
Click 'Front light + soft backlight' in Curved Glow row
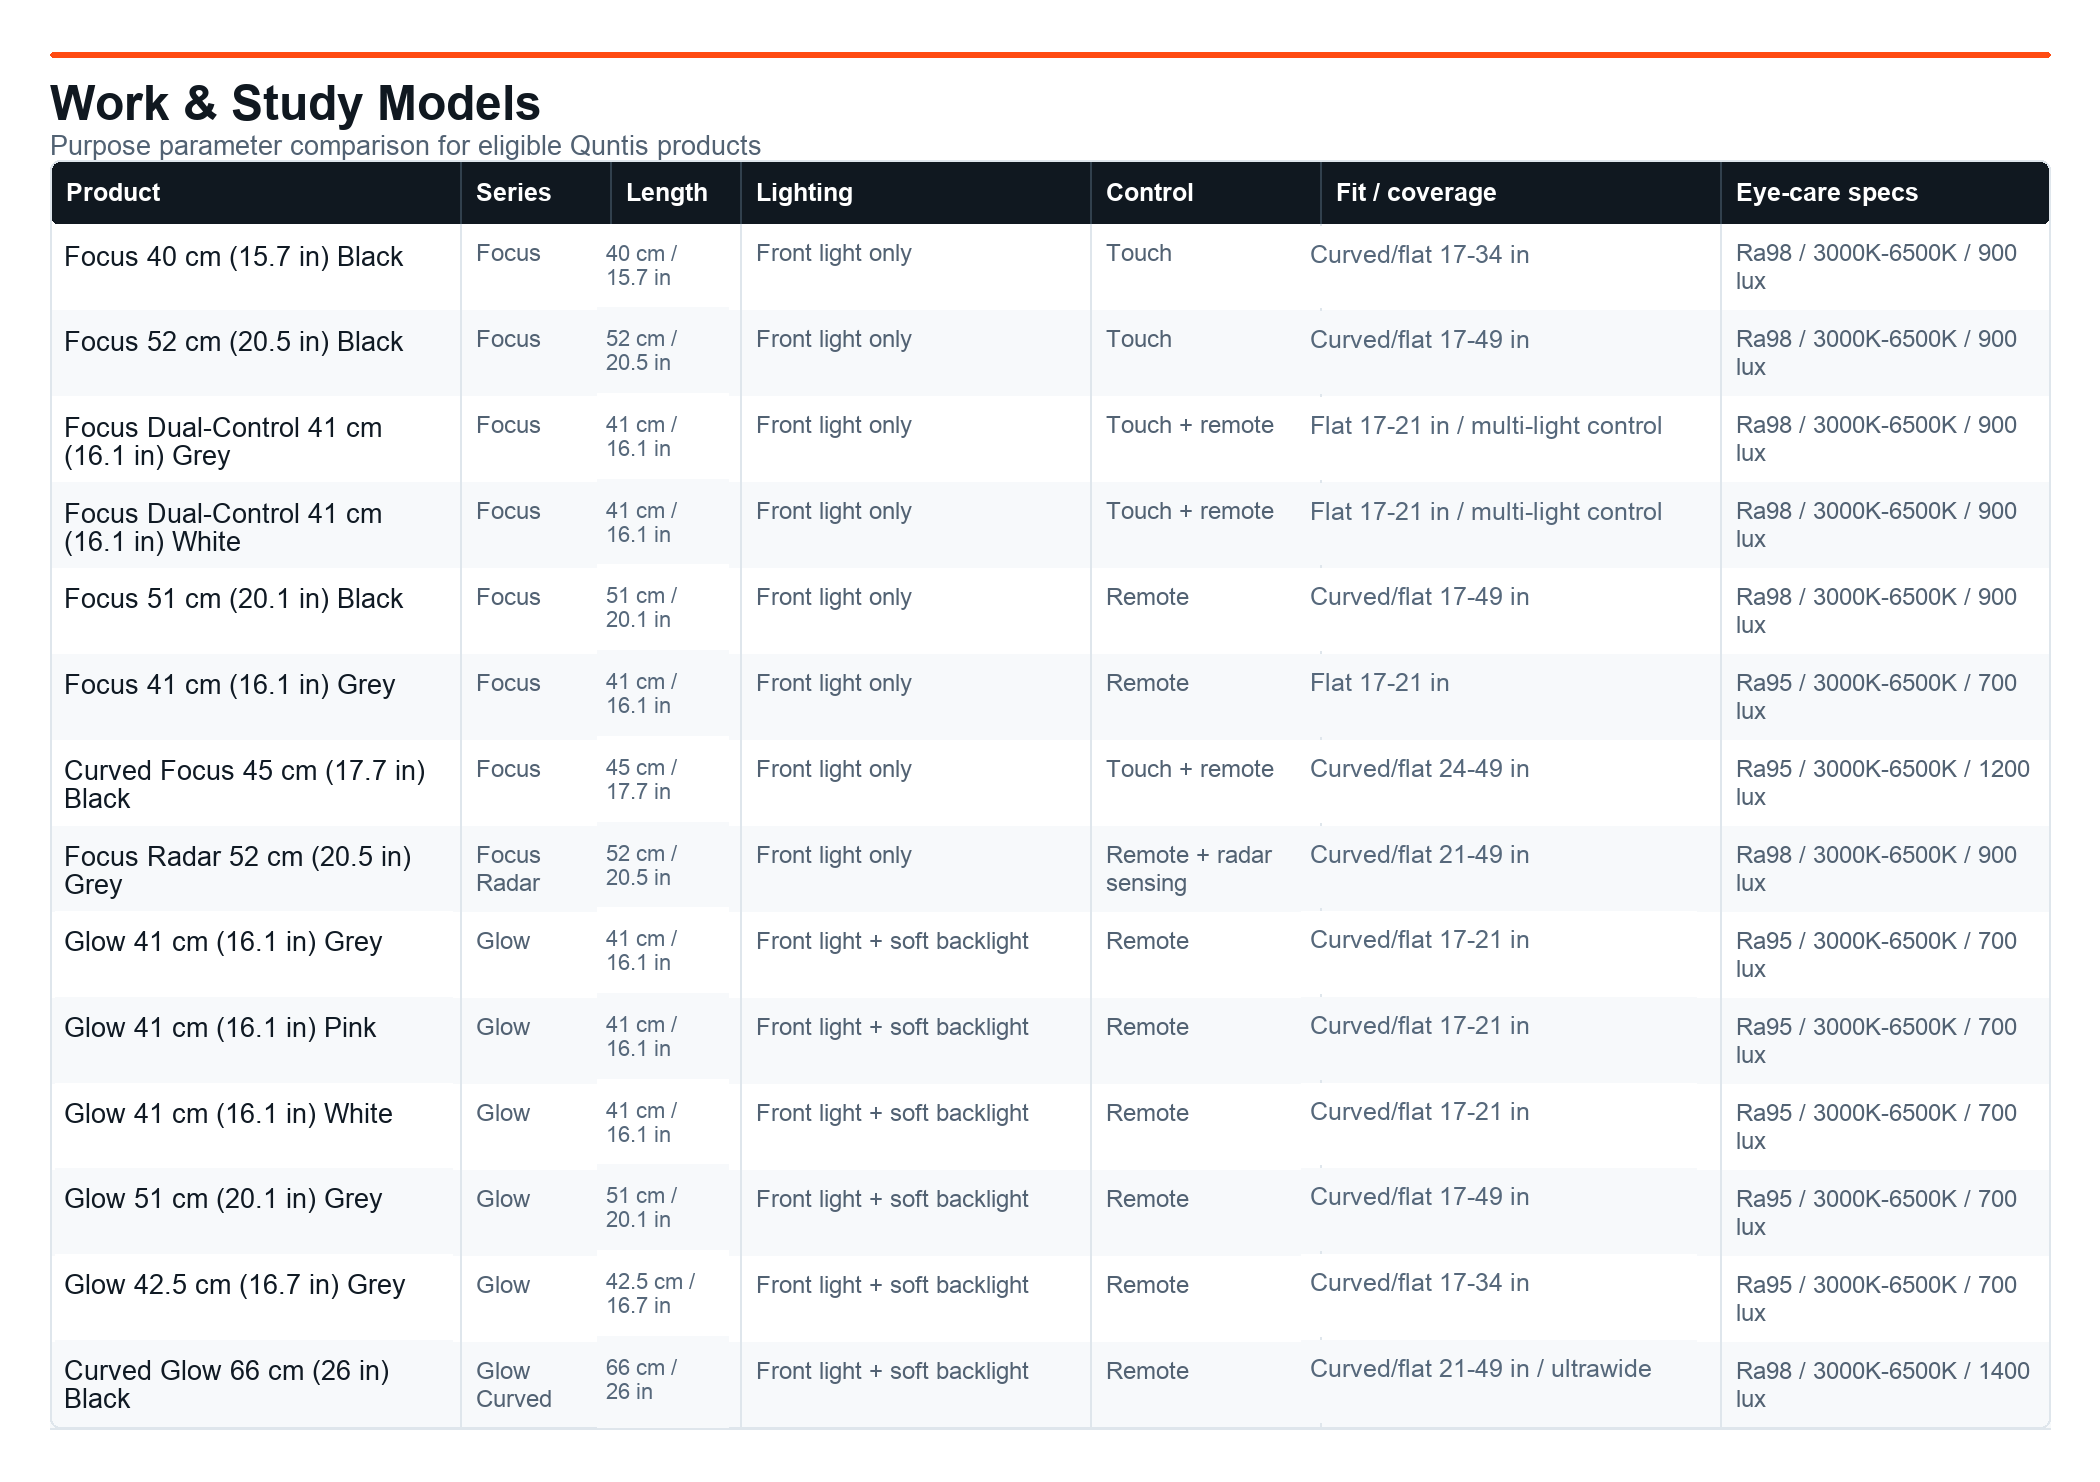892,1371
